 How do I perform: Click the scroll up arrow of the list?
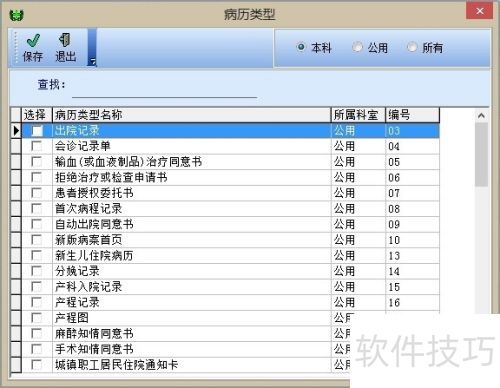tap(481, 116)
